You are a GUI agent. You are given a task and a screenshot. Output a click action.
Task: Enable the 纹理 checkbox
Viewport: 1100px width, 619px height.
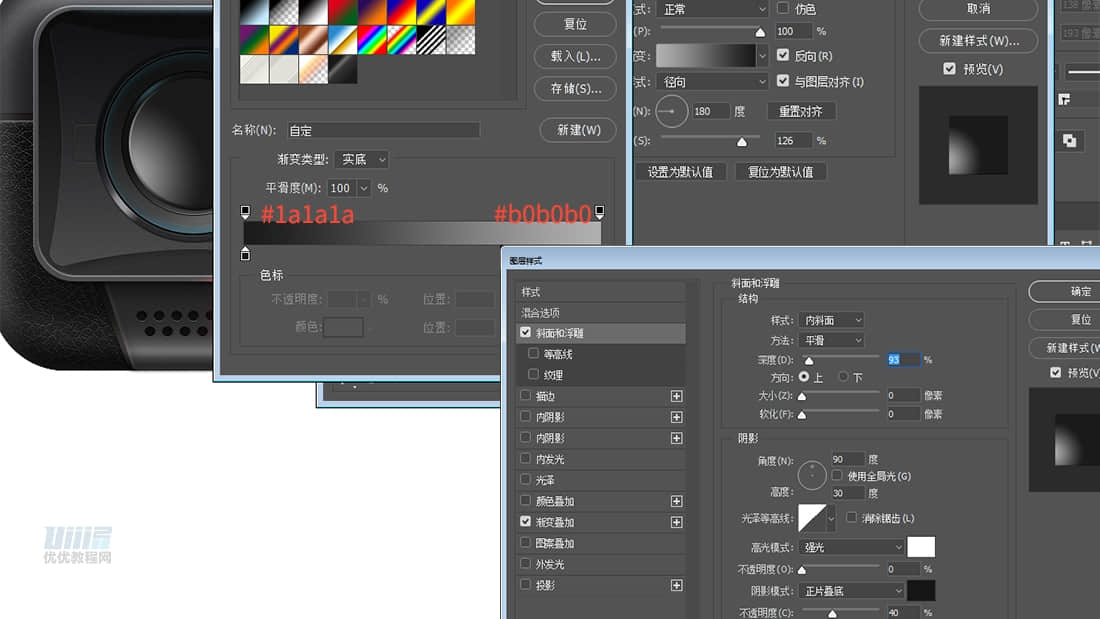534,375
